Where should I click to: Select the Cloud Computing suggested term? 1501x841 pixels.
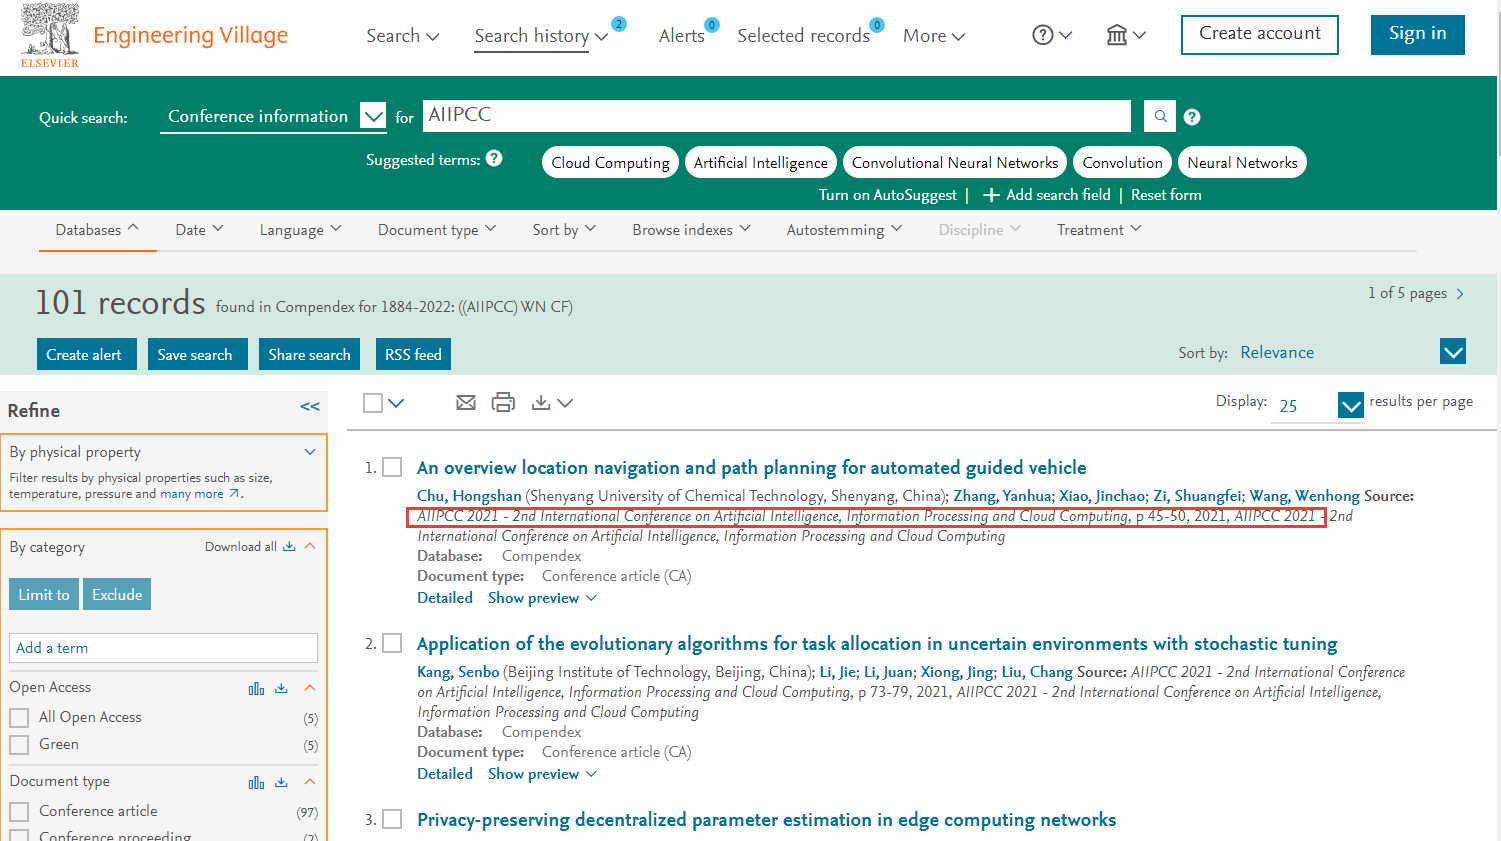point(610,163)
